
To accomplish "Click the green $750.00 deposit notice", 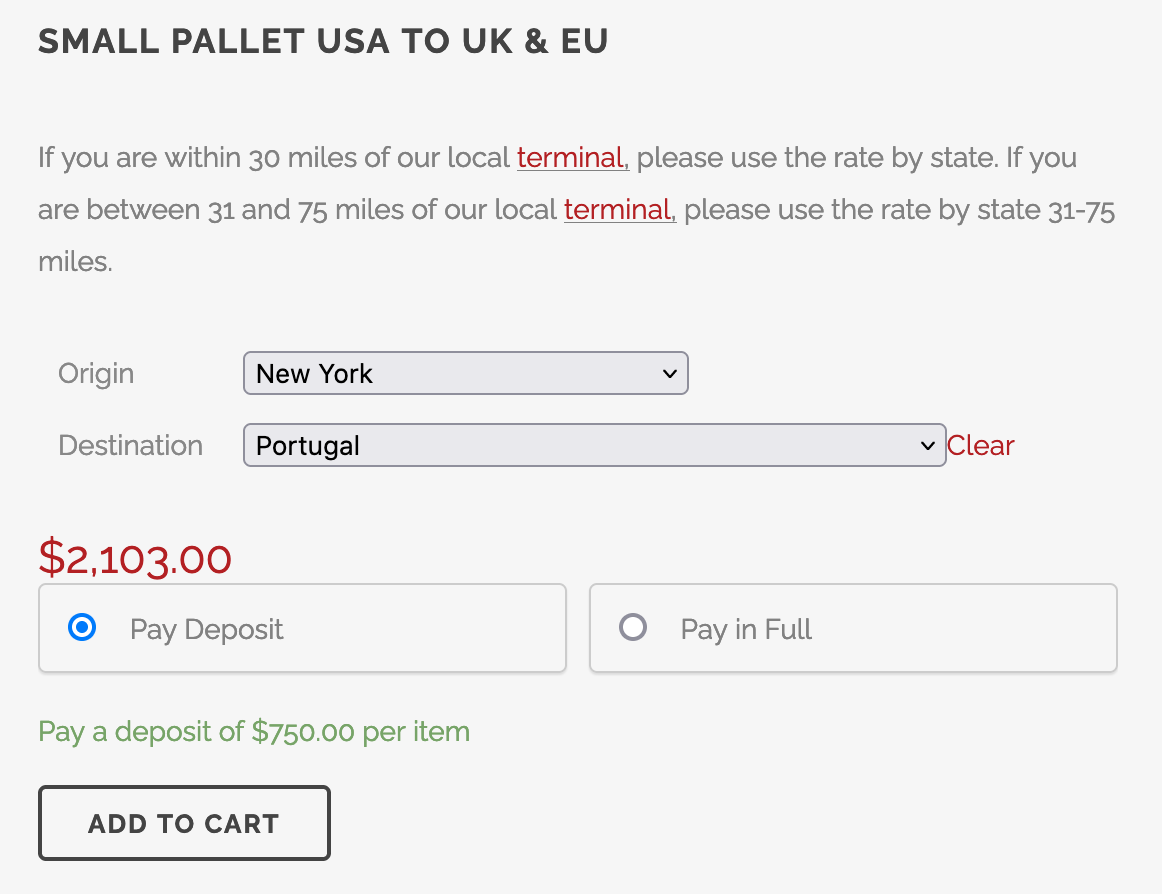I will coord(254,732).
